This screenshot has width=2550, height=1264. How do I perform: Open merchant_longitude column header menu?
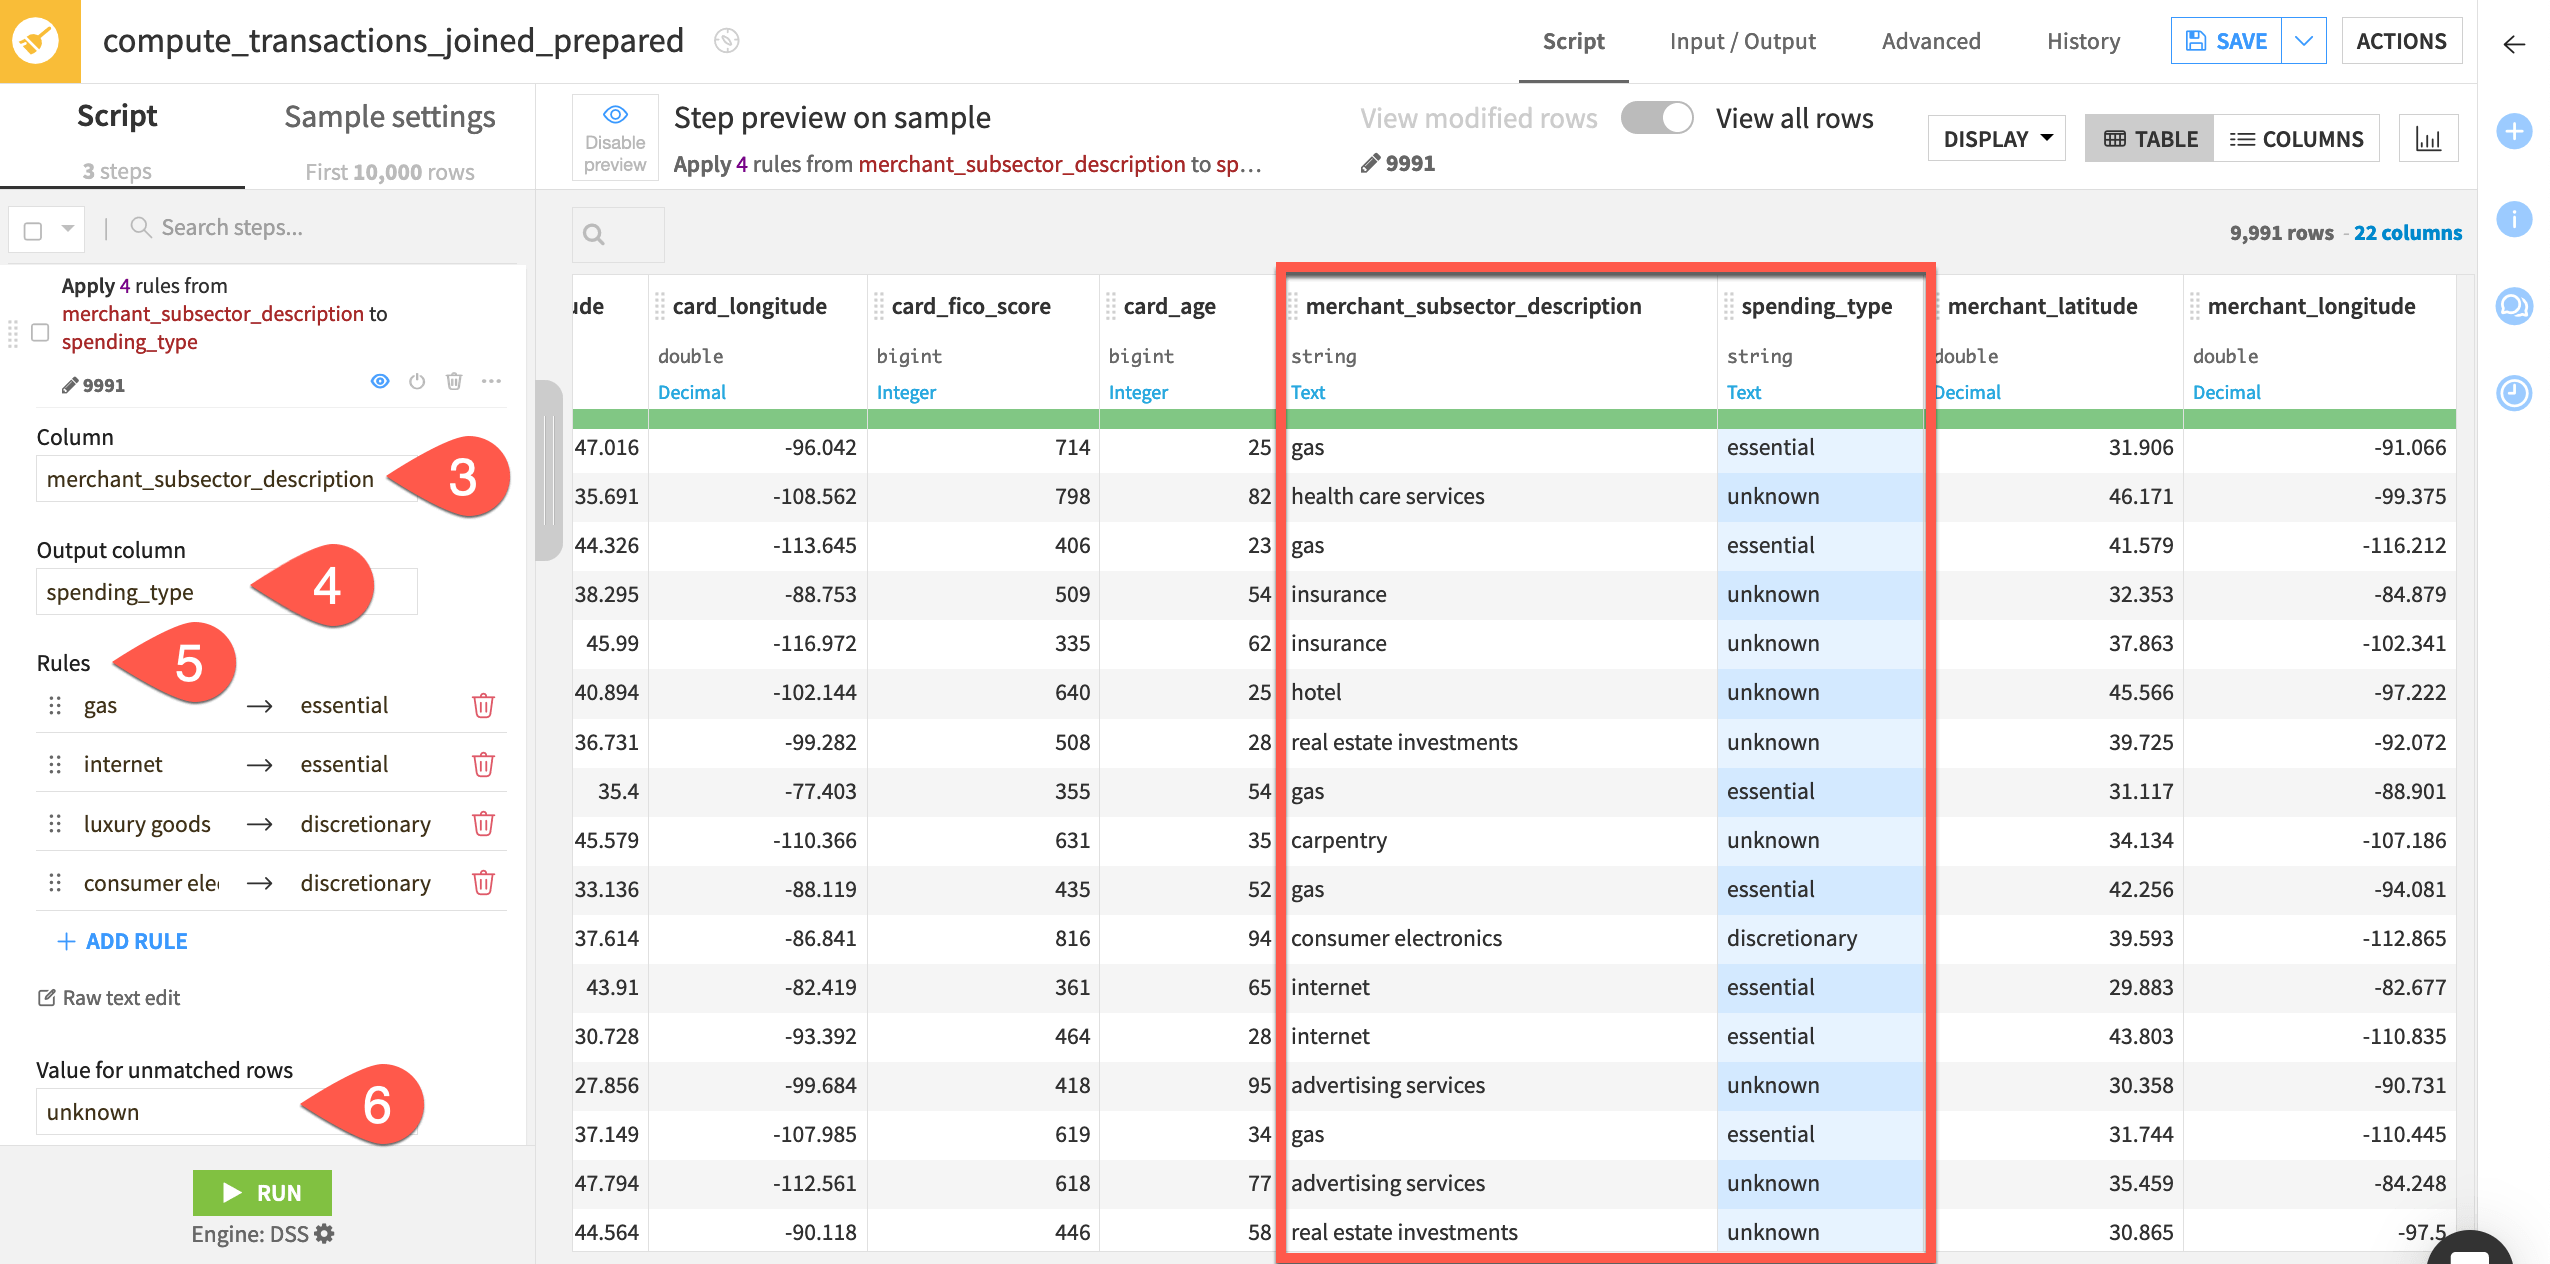tap(2311, 306)
